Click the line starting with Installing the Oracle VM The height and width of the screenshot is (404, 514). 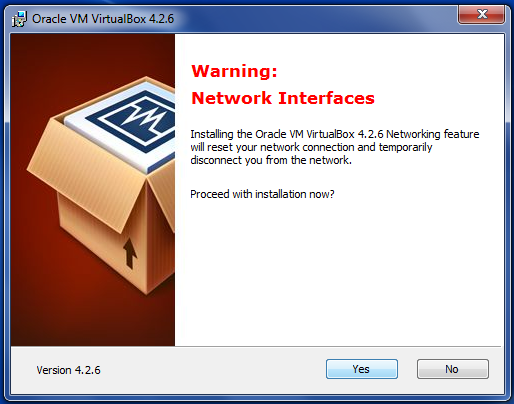[x=335, y=134]
